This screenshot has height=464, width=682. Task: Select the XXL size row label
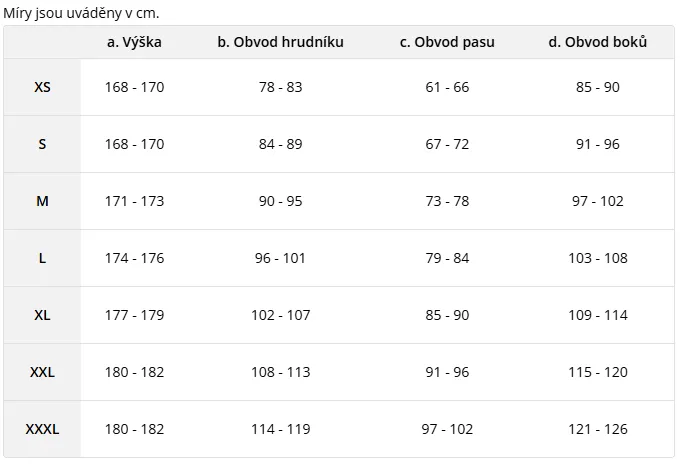[42, 372]
